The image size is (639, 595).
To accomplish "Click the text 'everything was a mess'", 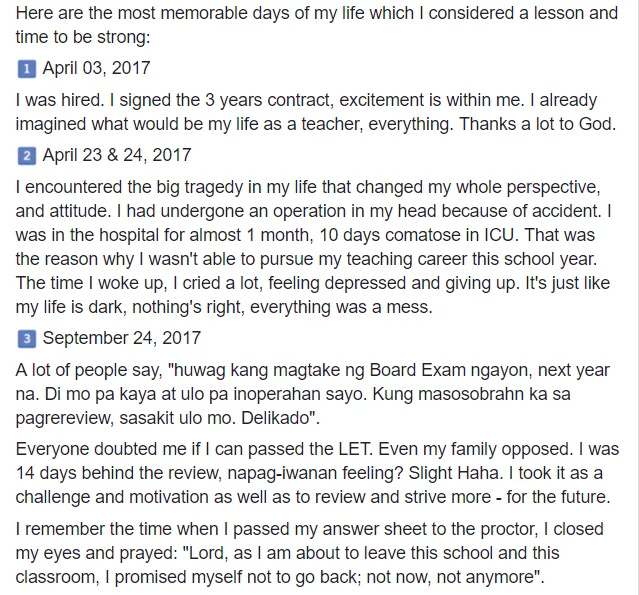I will pyautogui.click(x=341, y=307).
